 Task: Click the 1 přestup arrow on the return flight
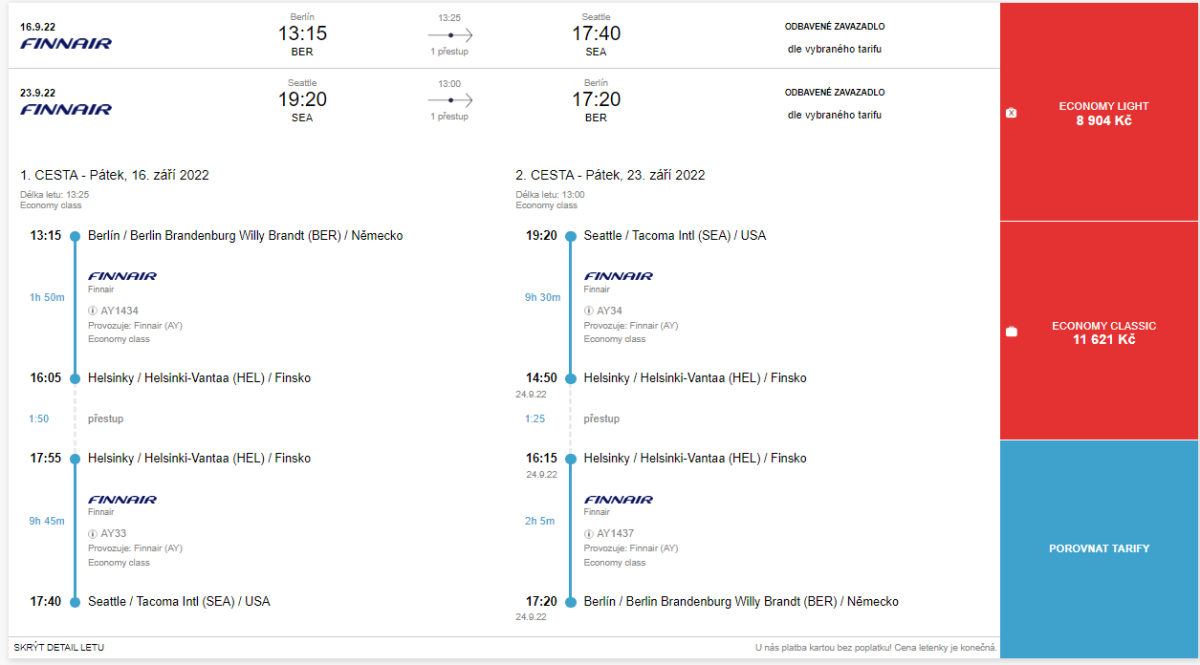tap(450, 100)
